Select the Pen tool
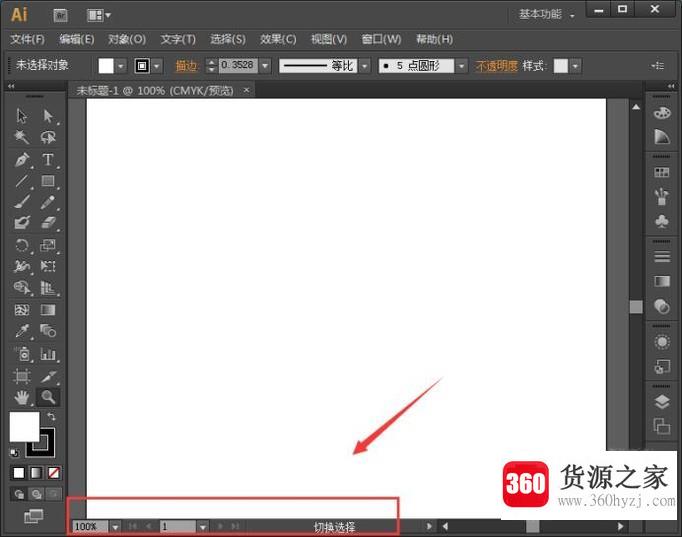Image resolution: width=682 pixels, height=537 pixels. click(22, 160)
